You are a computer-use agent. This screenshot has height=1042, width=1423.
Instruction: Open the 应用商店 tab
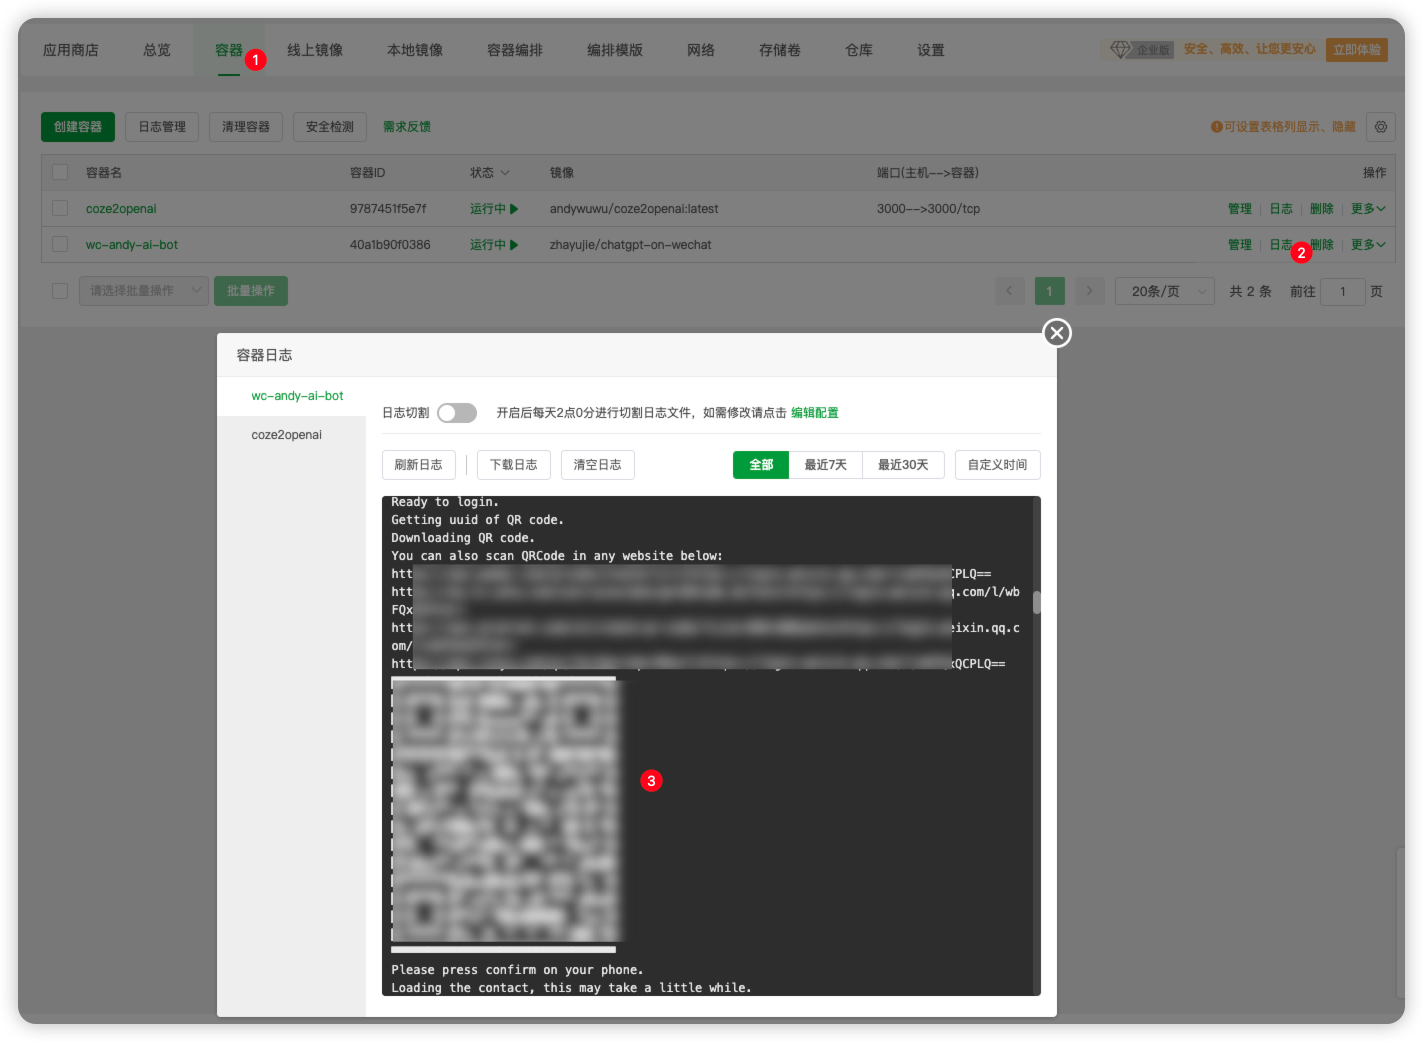(x=71, y=50)
